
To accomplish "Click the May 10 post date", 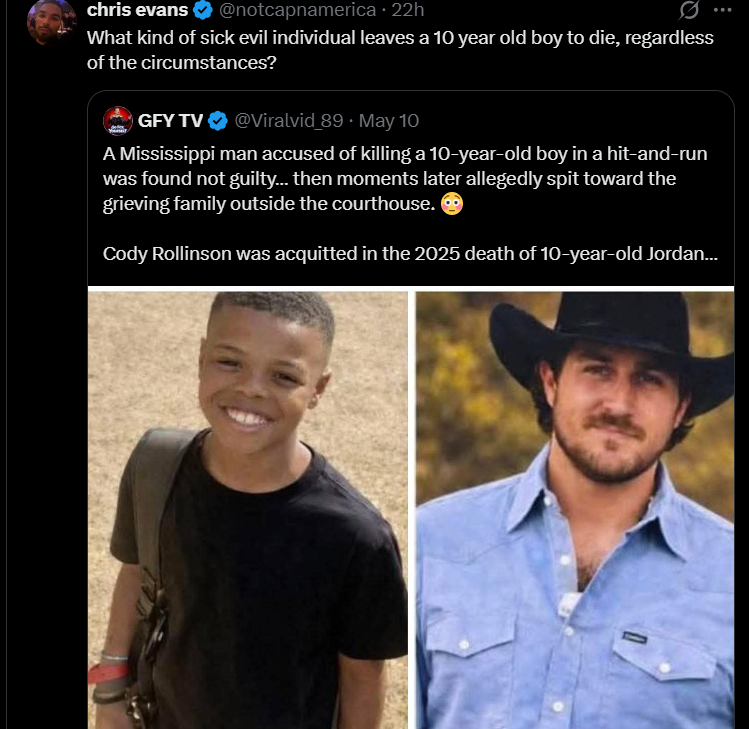I will [x=388, y=121].
